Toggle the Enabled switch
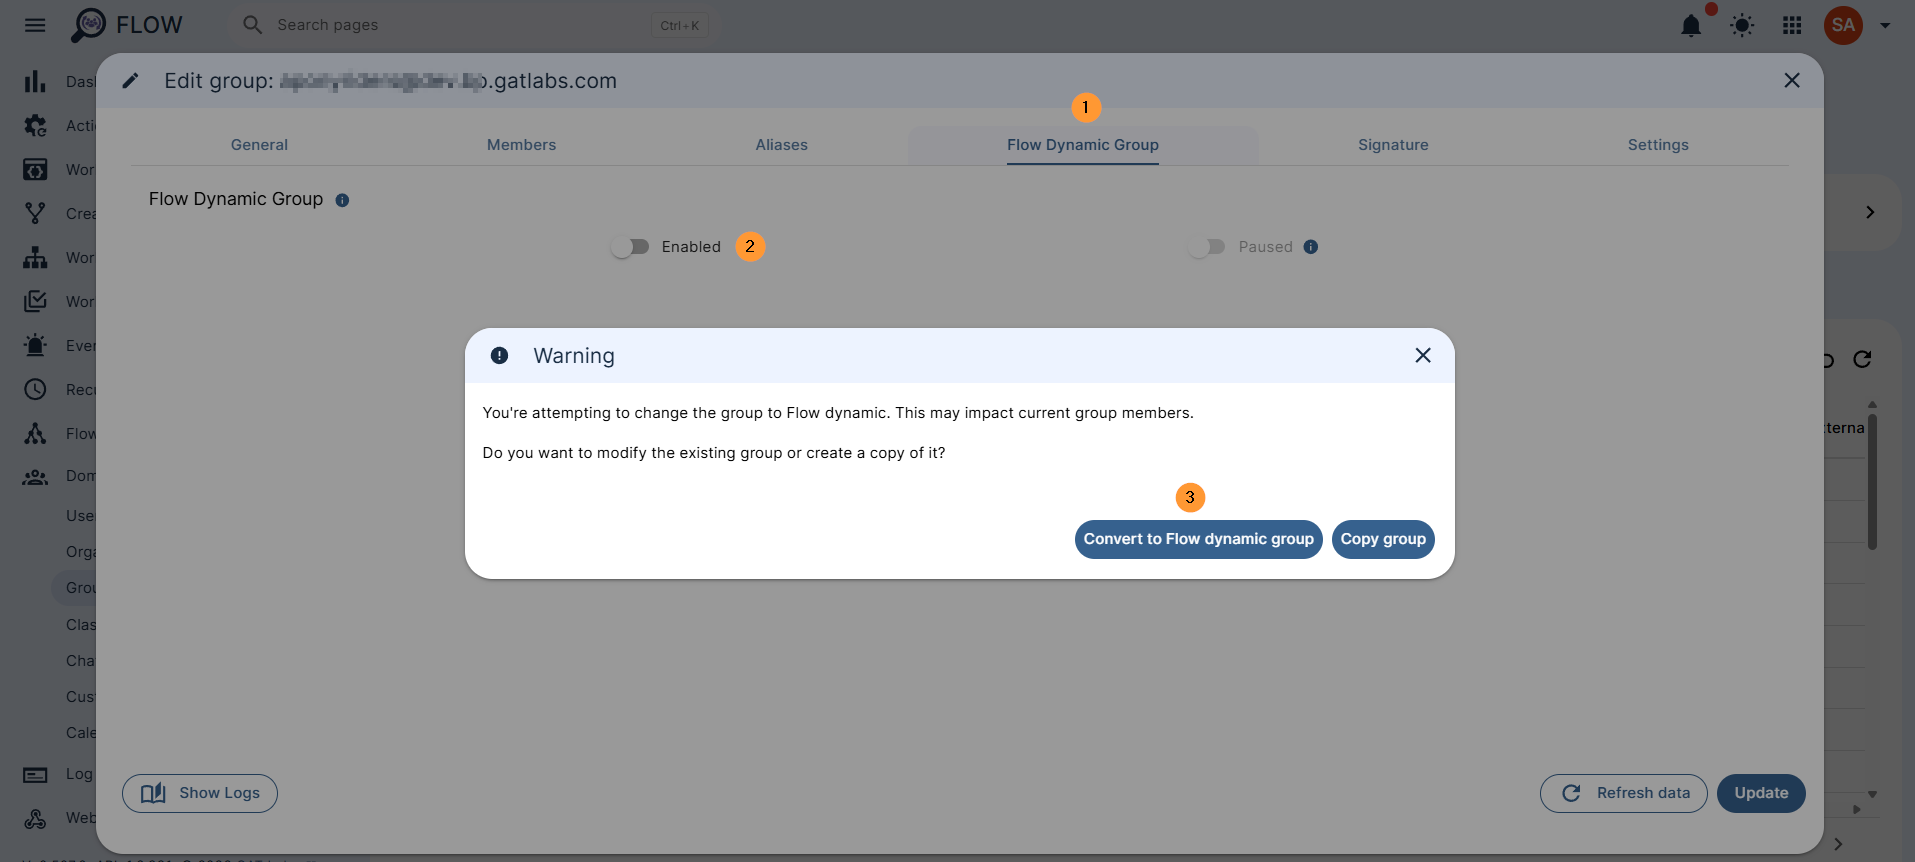The height and width of the screenshot is (862, 1915). coord(630,247)
